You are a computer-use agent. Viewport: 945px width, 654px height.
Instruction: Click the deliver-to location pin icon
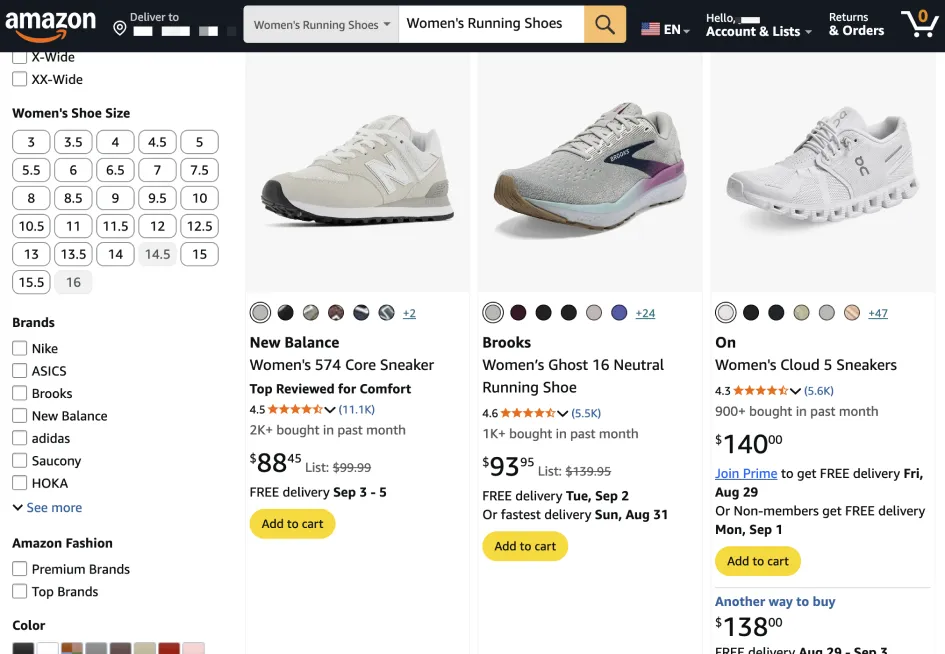point(120,28)
